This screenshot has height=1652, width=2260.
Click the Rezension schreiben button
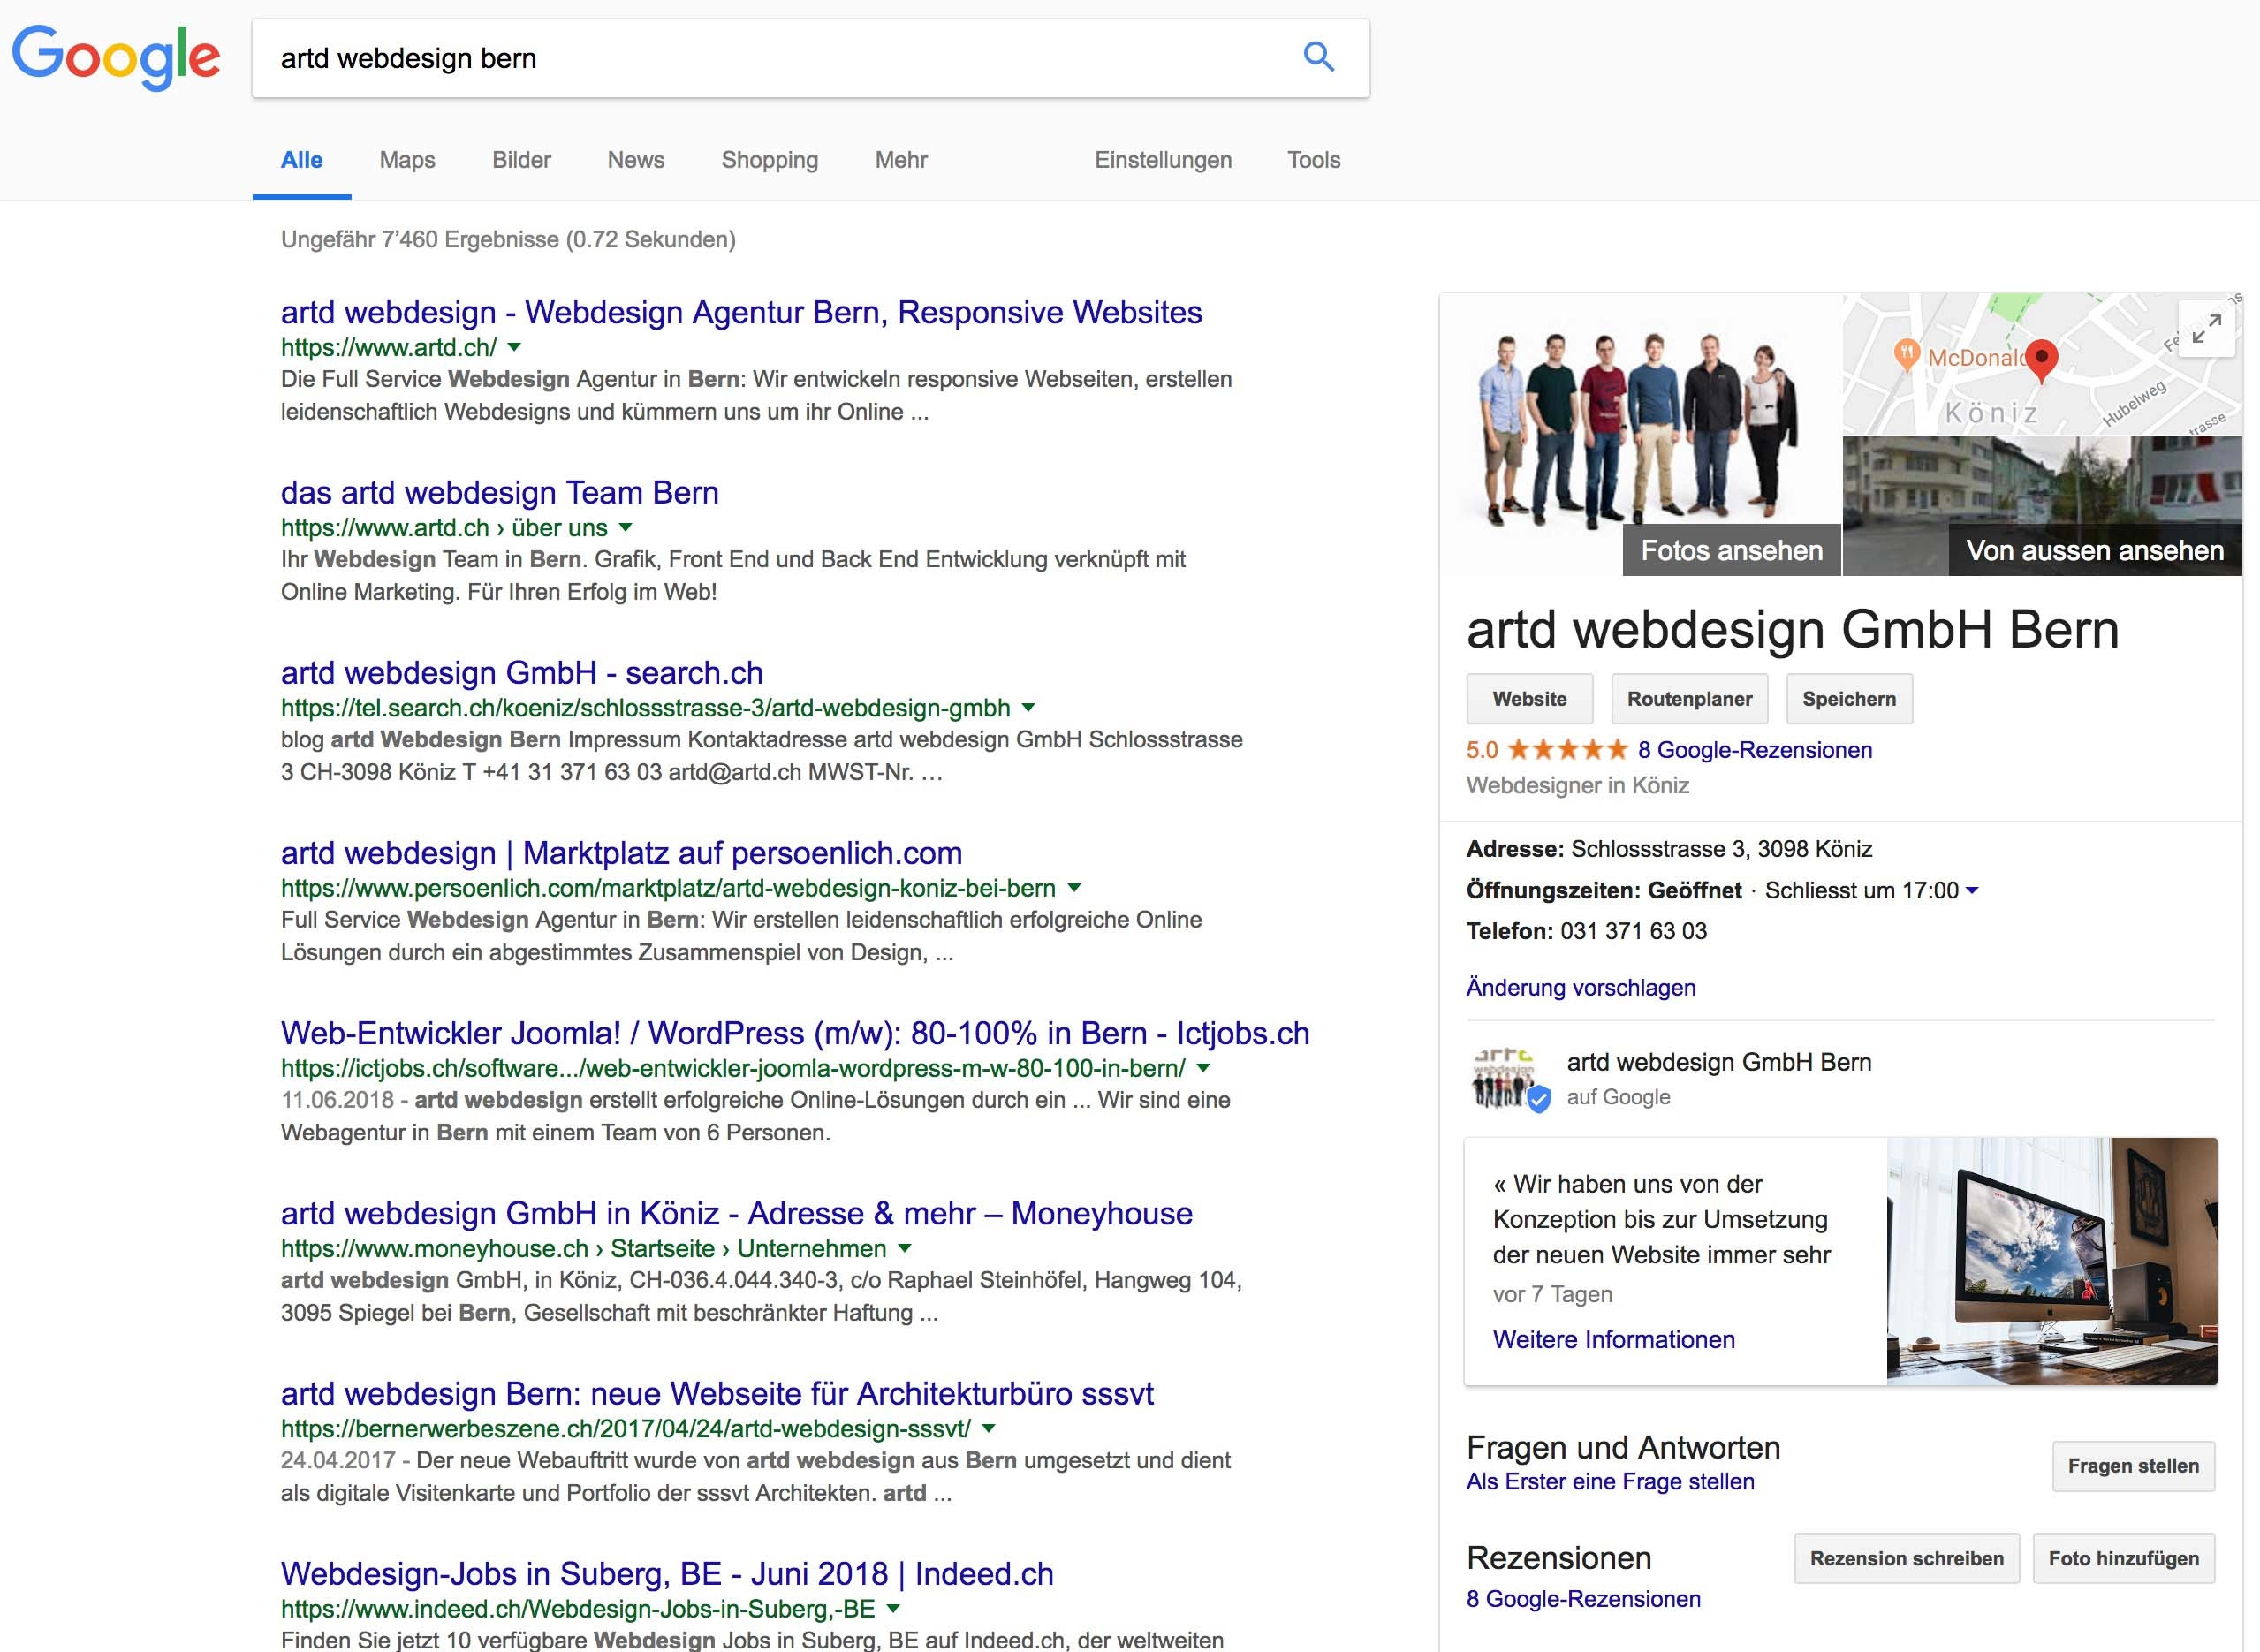click(x=1907, y=1558)
